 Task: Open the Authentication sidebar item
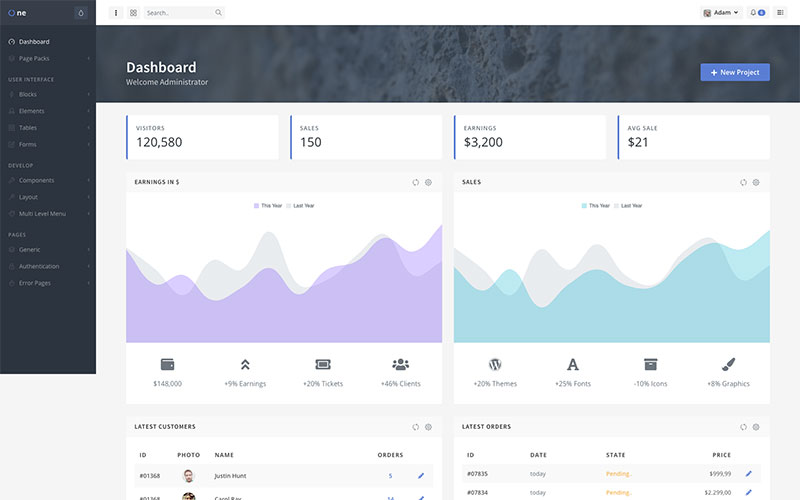[48, 266]
